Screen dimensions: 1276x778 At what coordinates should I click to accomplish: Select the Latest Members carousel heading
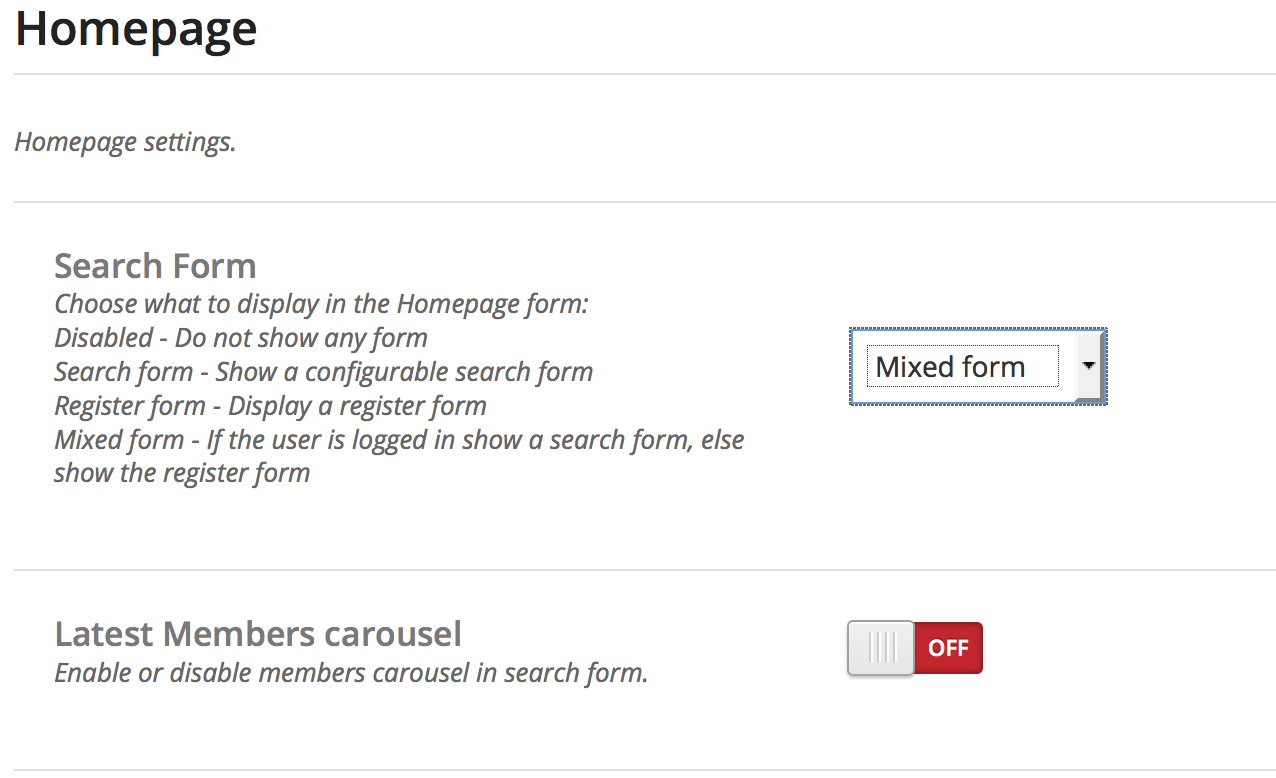click(x=258, y=634)
